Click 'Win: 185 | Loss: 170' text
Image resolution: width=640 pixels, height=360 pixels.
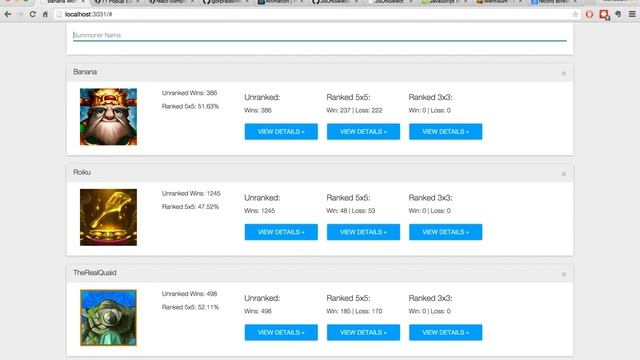(x=354, y=311)
